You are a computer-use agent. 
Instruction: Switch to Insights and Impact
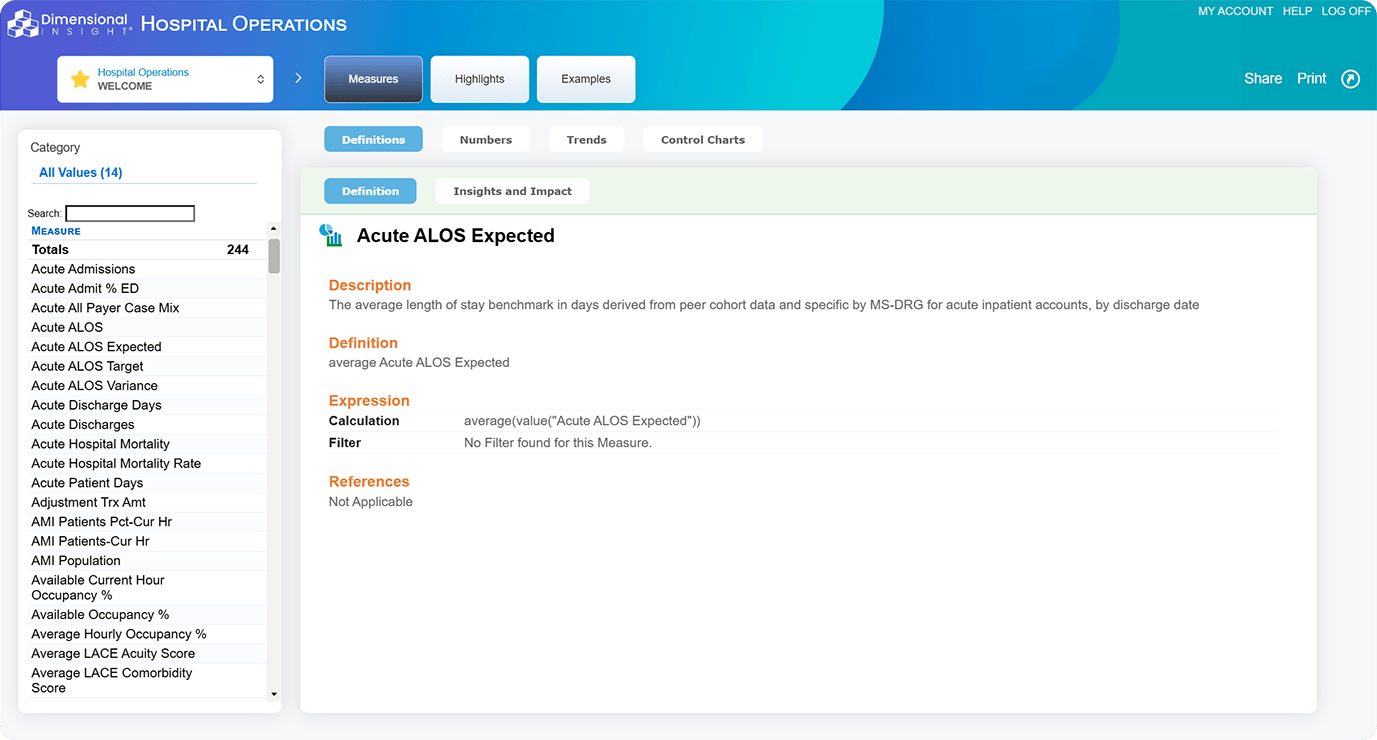512,191
